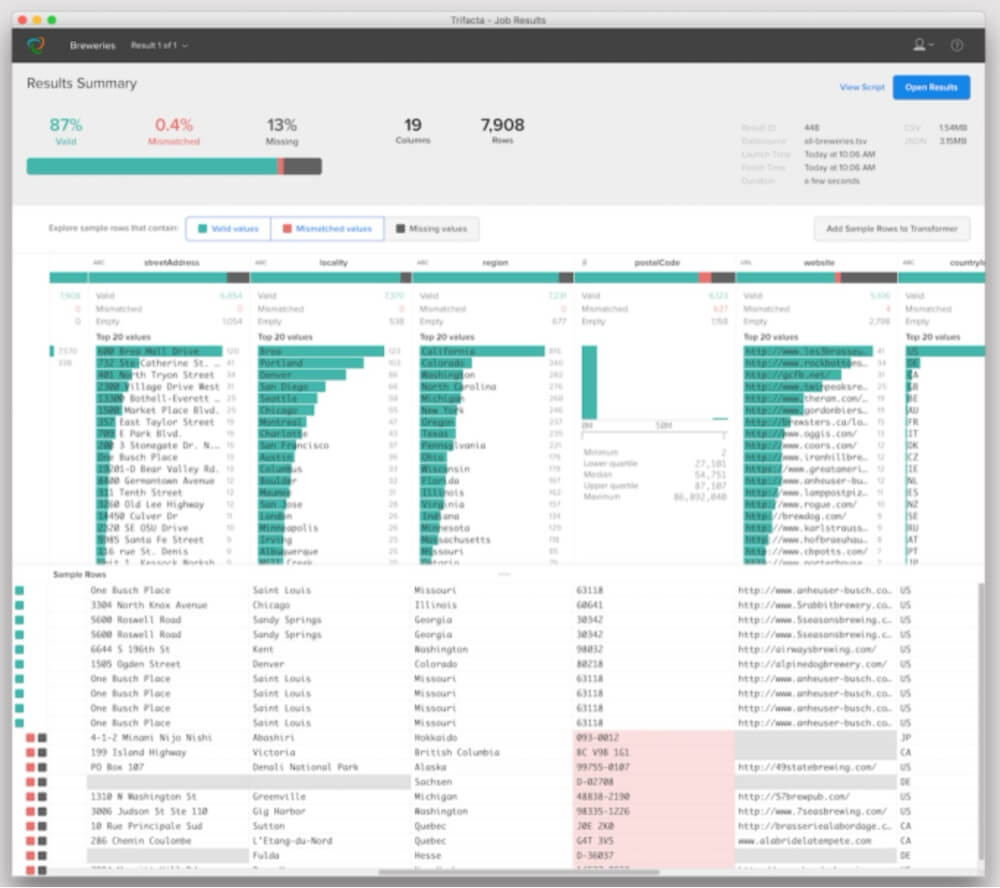This screenshot has height=888, width=1000.
Task: Click the website URL type icon
Action: tap(746, 263)
